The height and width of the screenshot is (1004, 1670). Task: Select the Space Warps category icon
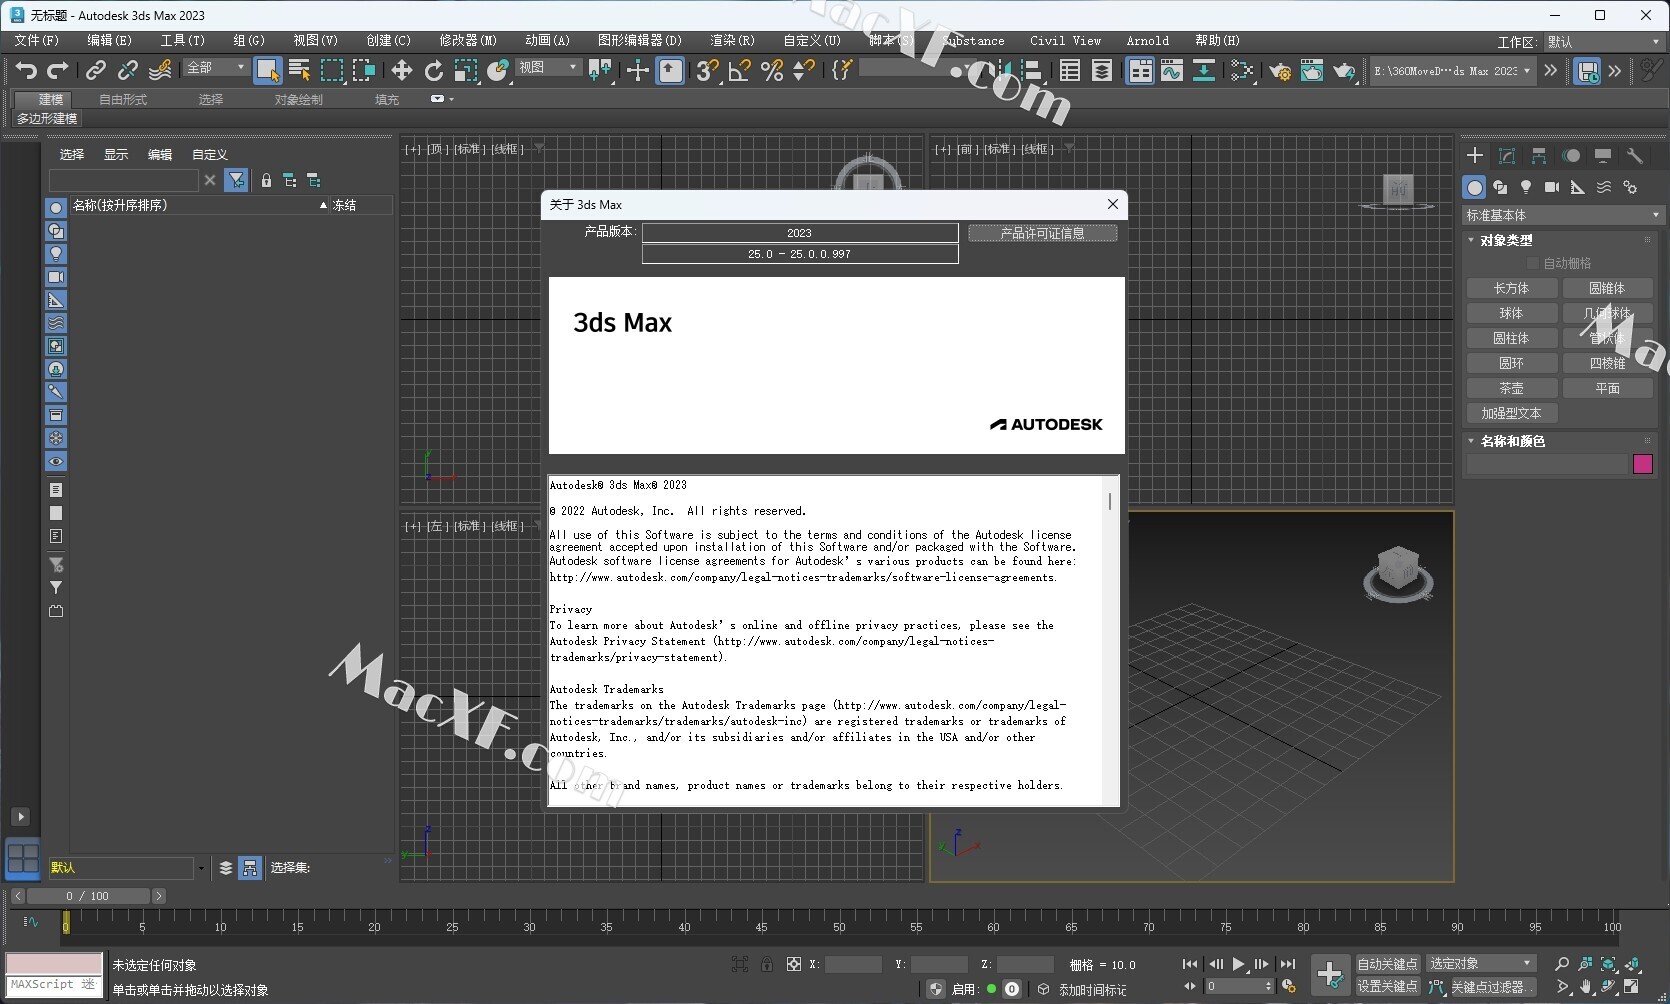(1604, 187)
